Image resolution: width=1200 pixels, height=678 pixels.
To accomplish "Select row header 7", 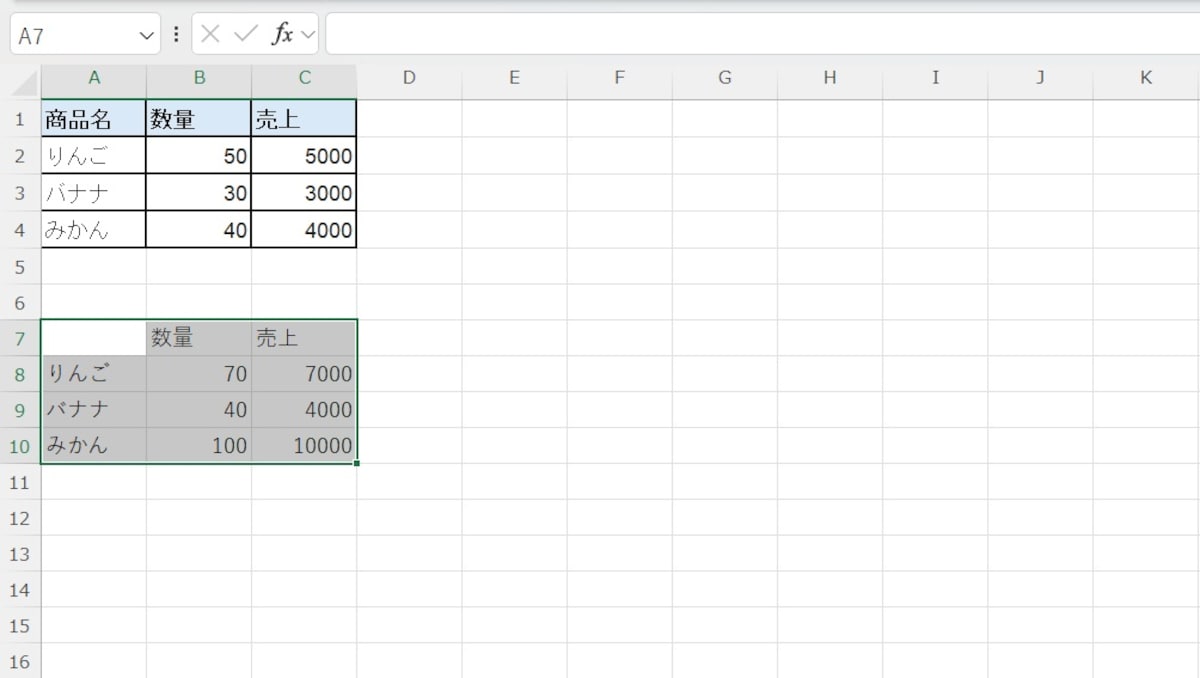I will 18,338.
